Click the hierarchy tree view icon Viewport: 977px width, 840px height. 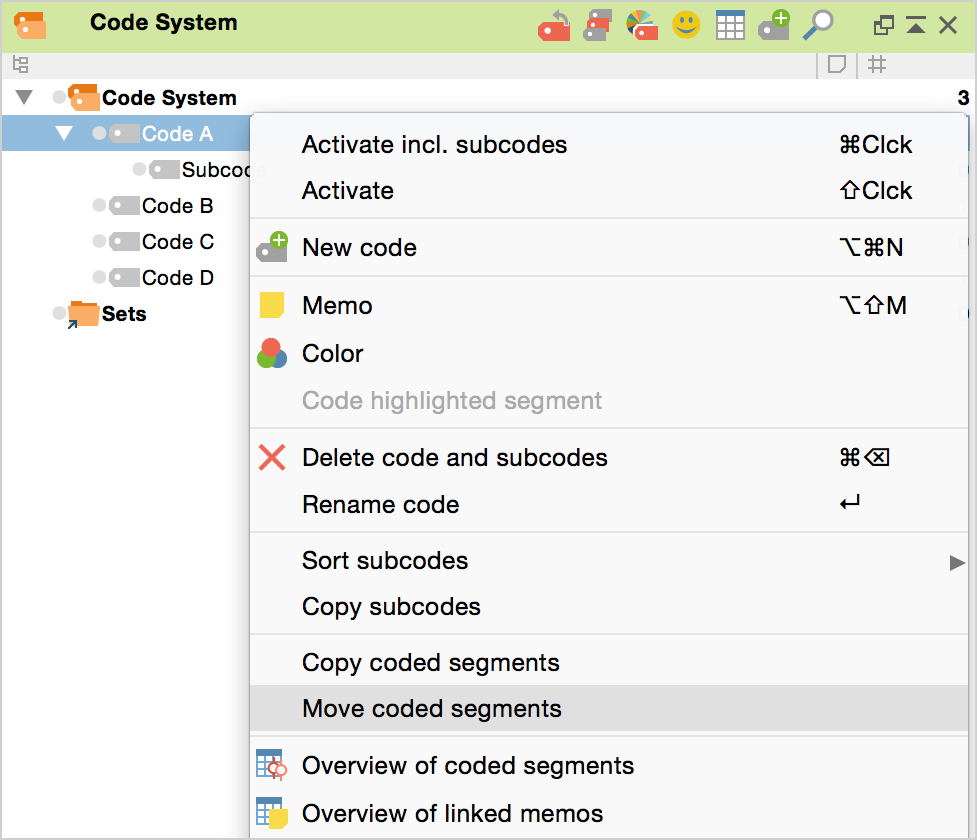(x=20, y=65)
